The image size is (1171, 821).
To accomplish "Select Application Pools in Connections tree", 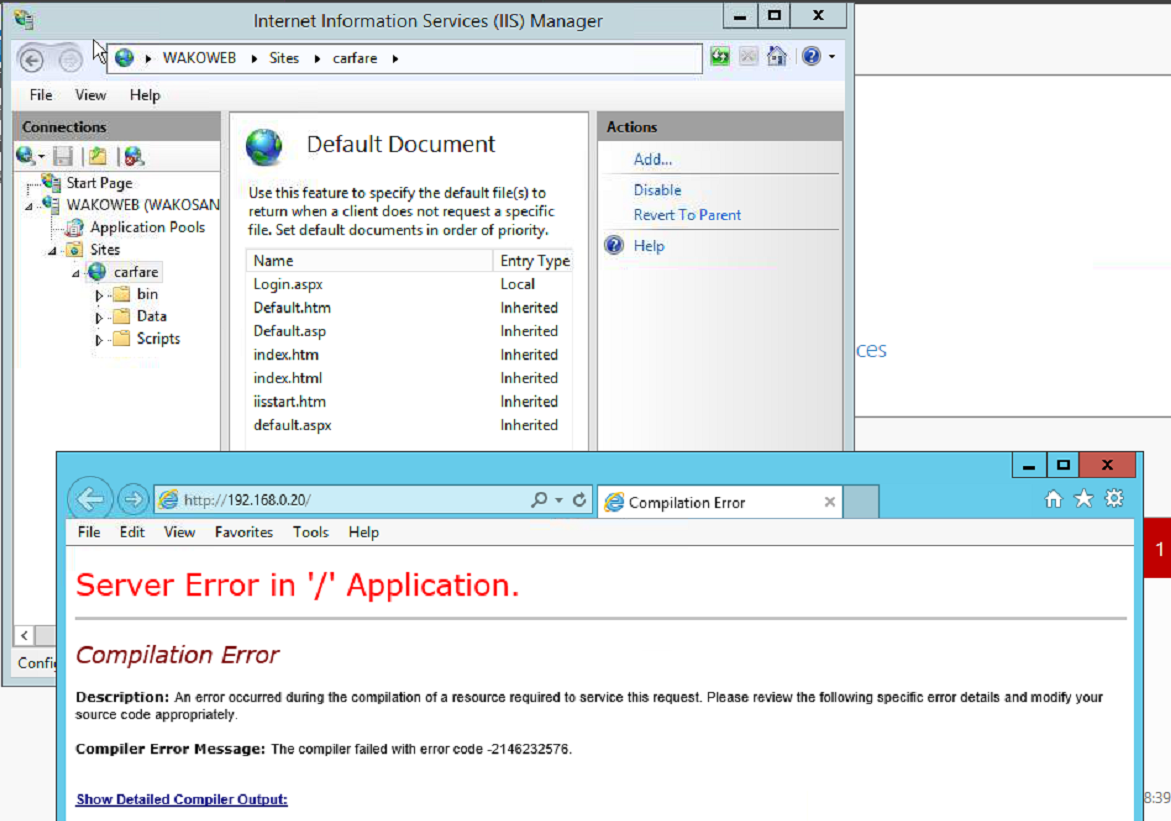I will point(147,227).
